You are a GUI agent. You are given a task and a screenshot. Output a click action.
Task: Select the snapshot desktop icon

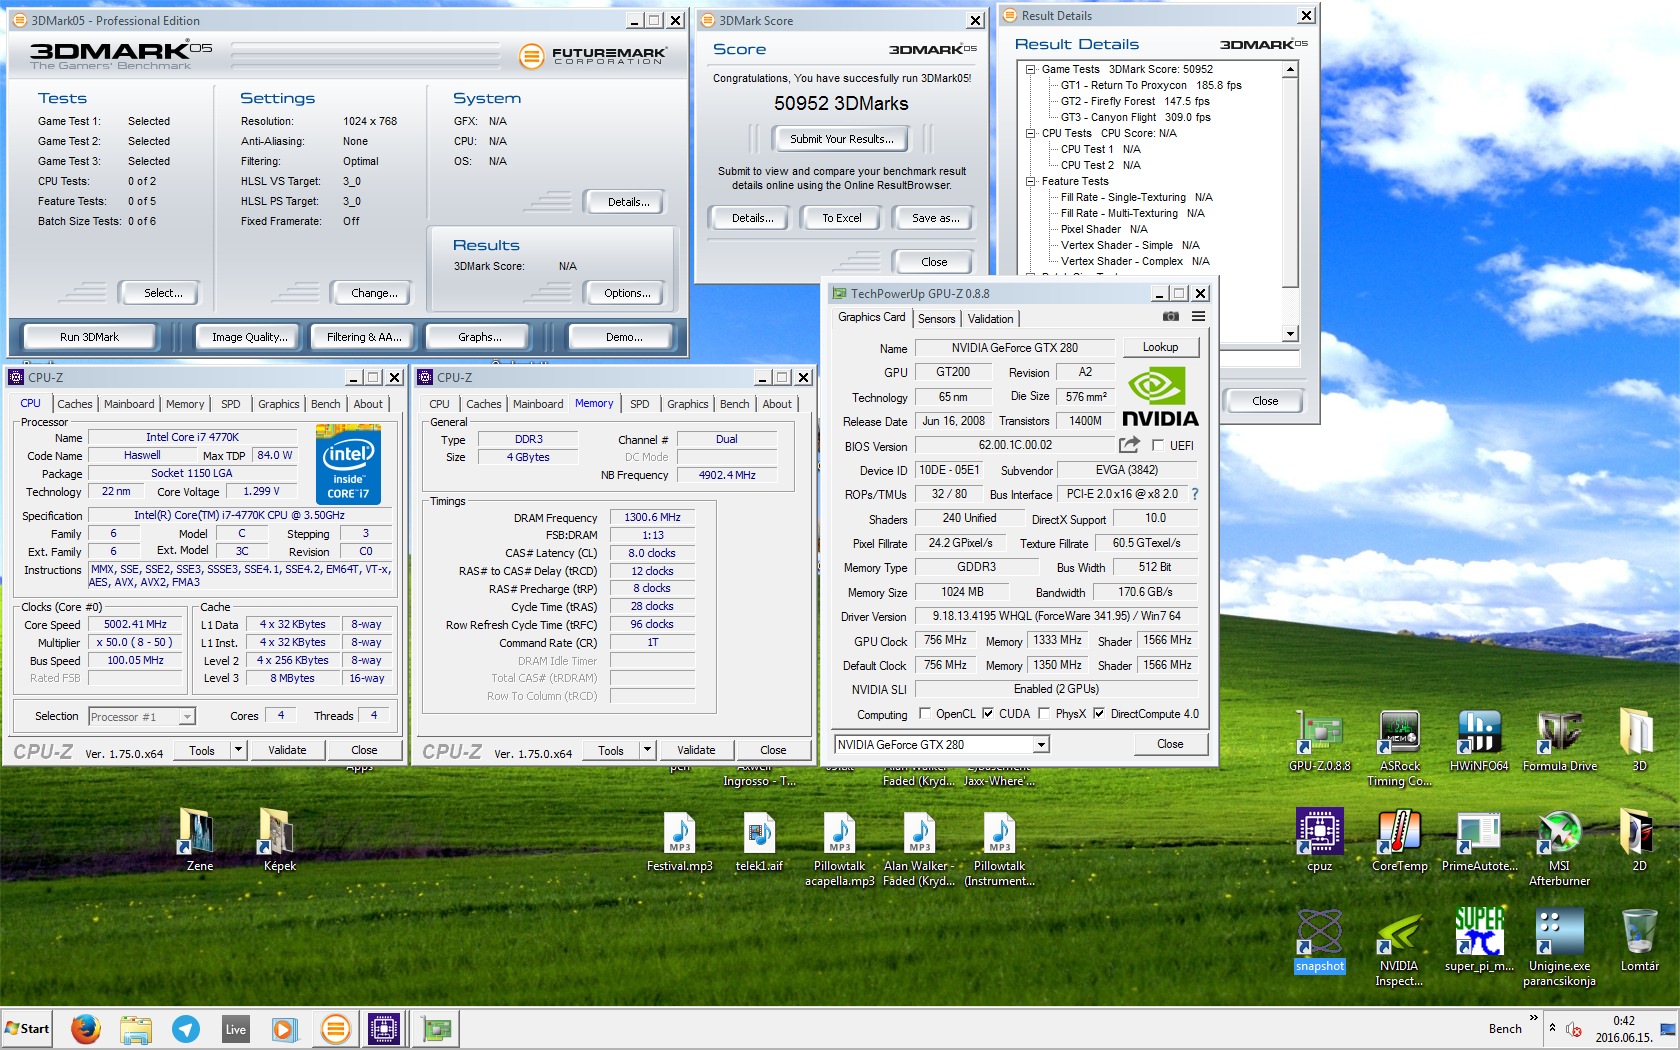point(1319,940)
